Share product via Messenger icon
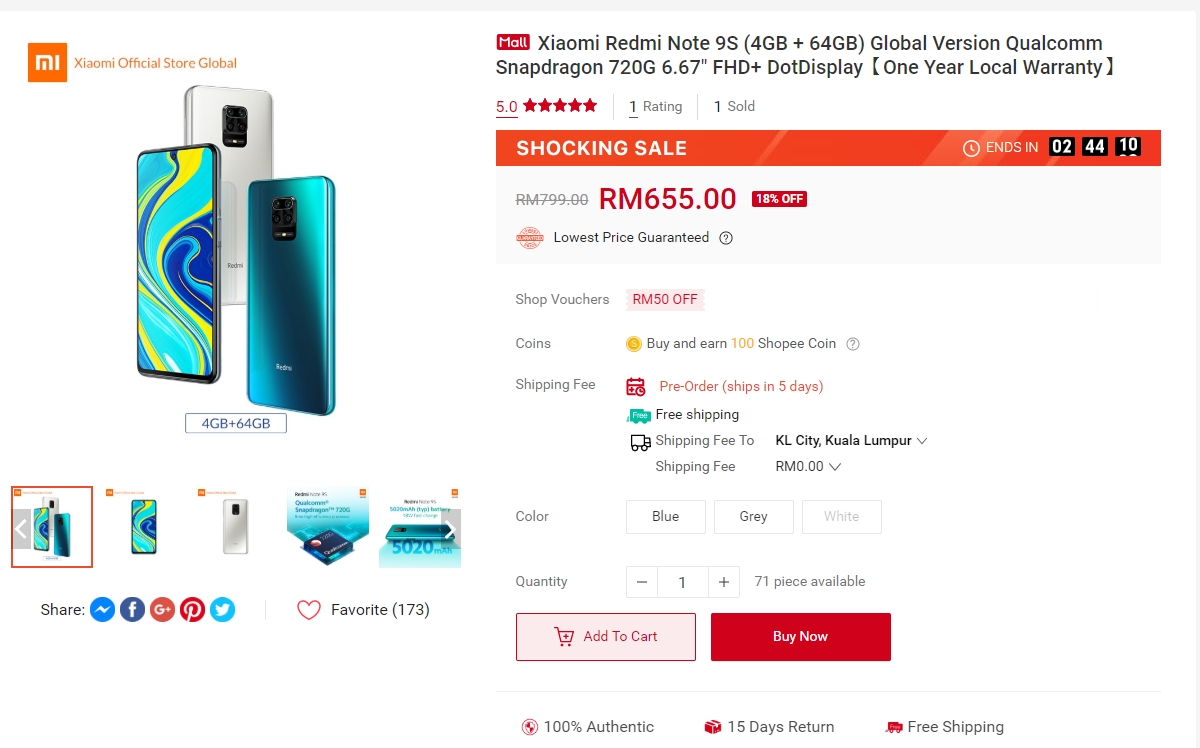Viewport: 1200px width, 748px height. click(102, 609)
